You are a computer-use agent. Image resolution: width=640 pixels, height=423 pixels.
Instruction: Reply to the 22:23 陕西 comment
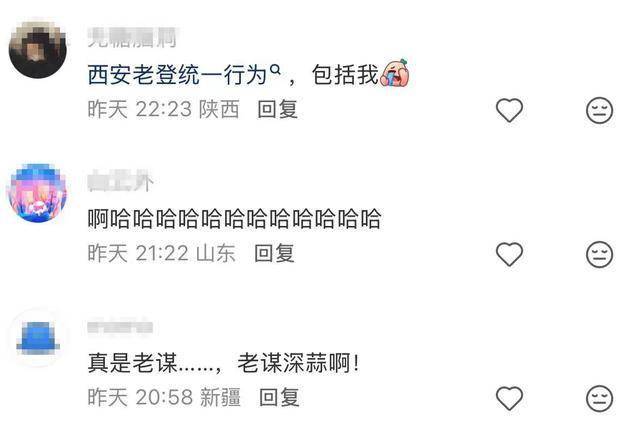click(278, 109)
